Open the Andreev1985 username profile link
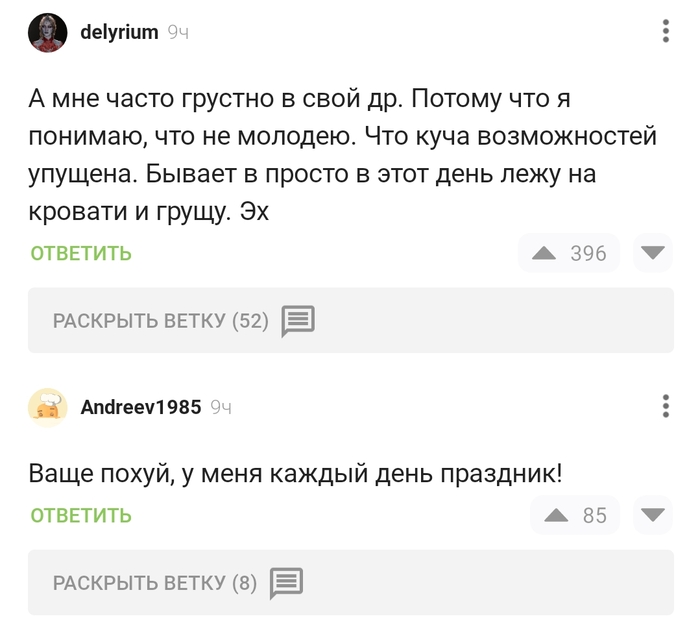Screen dimensions: 700x636 pos(141,407)
